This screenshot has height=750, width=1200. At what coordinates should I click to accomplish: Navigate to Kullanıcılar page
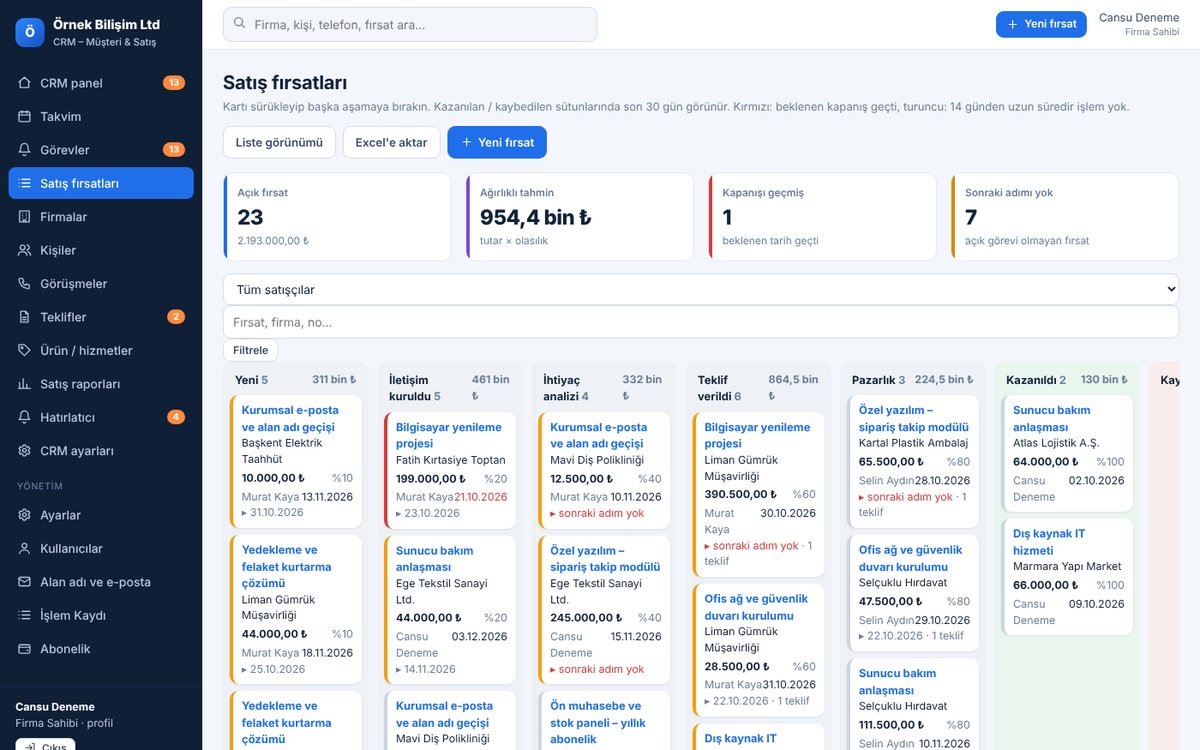coord(101,549)
